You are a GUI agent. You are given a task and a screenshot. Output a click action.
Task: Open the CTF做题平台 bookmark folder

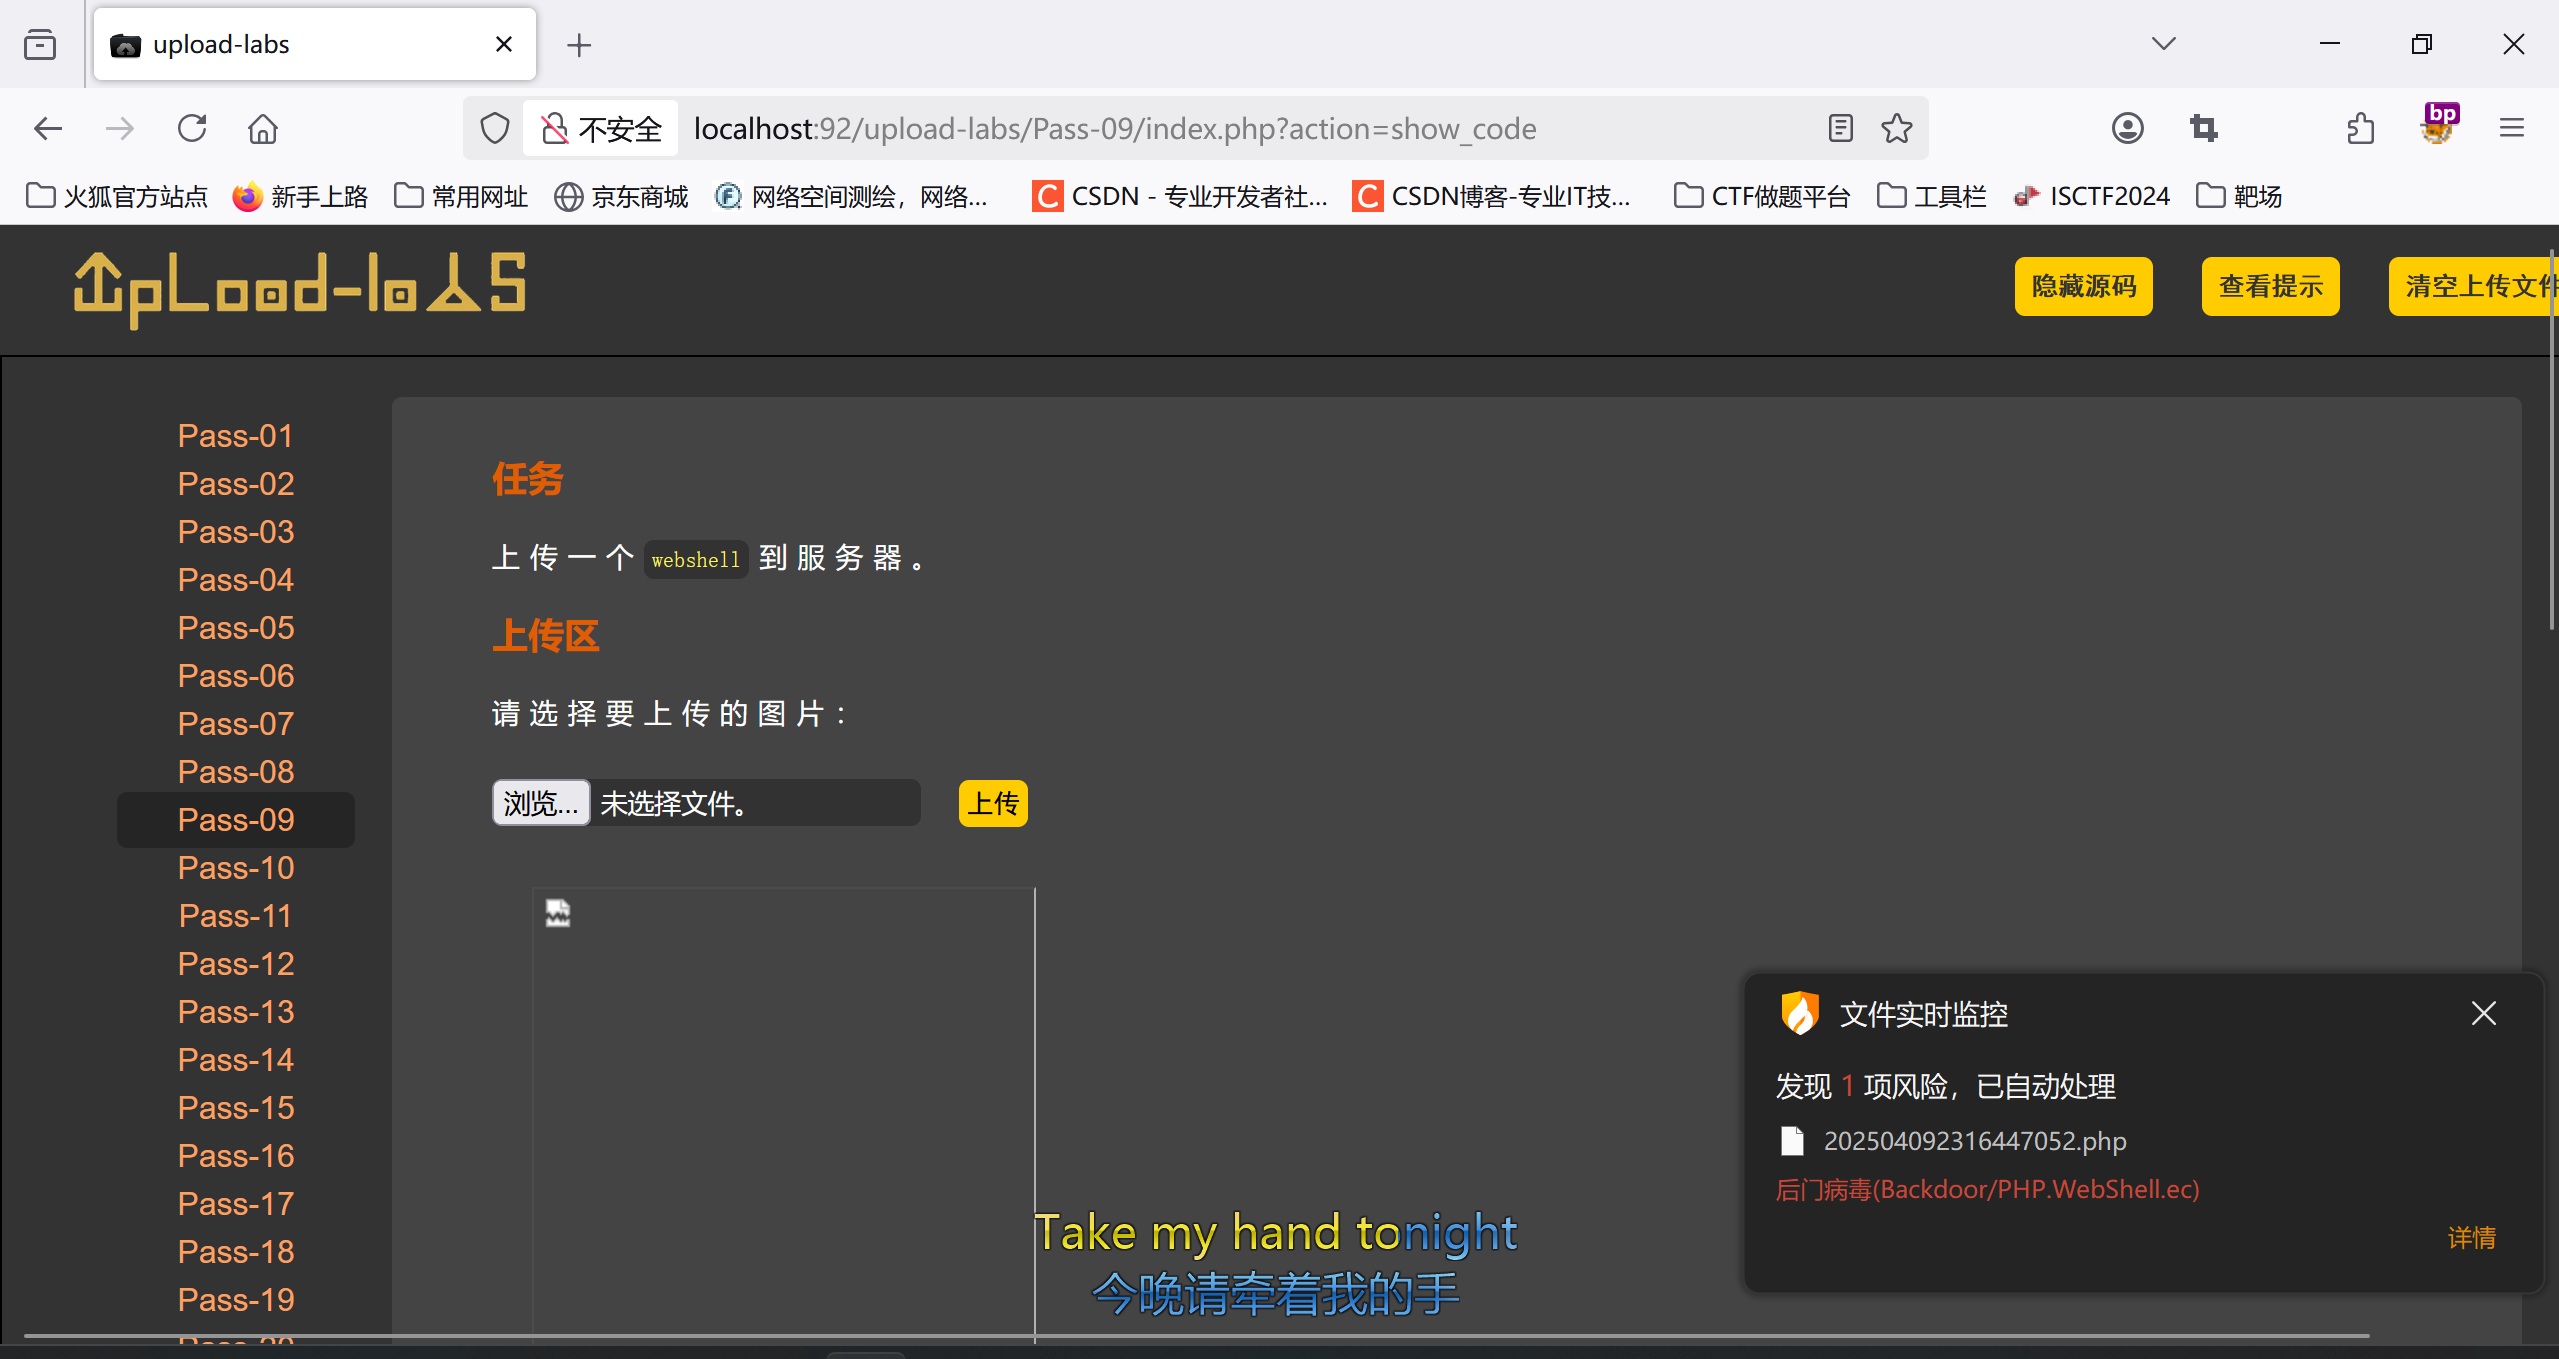click(x=1762, y=196)
